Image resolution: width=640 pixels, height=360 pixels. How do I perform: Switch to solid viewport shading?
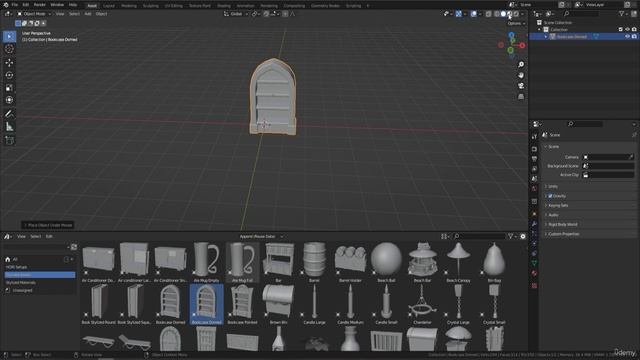503,14
